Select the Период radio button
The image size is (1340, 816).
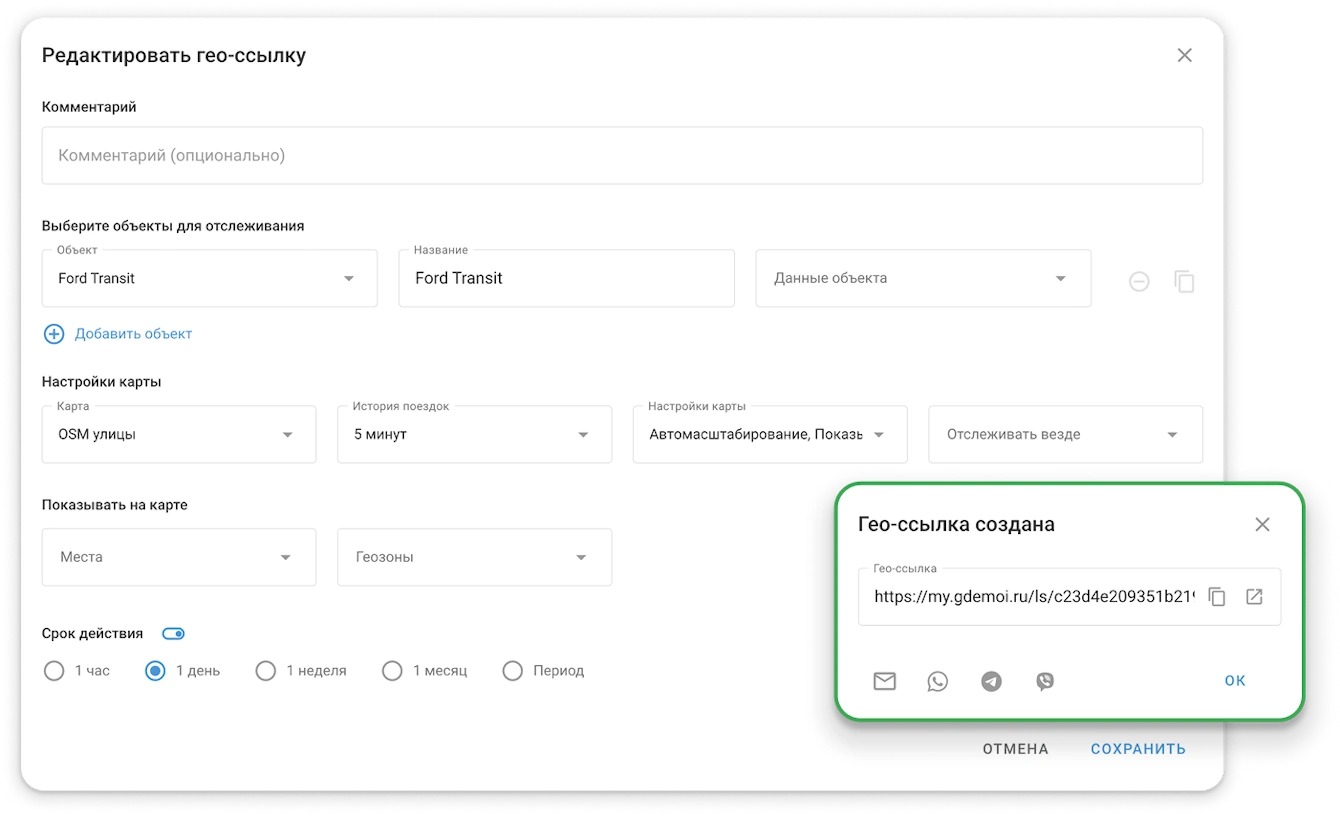(x=512, y=671)
